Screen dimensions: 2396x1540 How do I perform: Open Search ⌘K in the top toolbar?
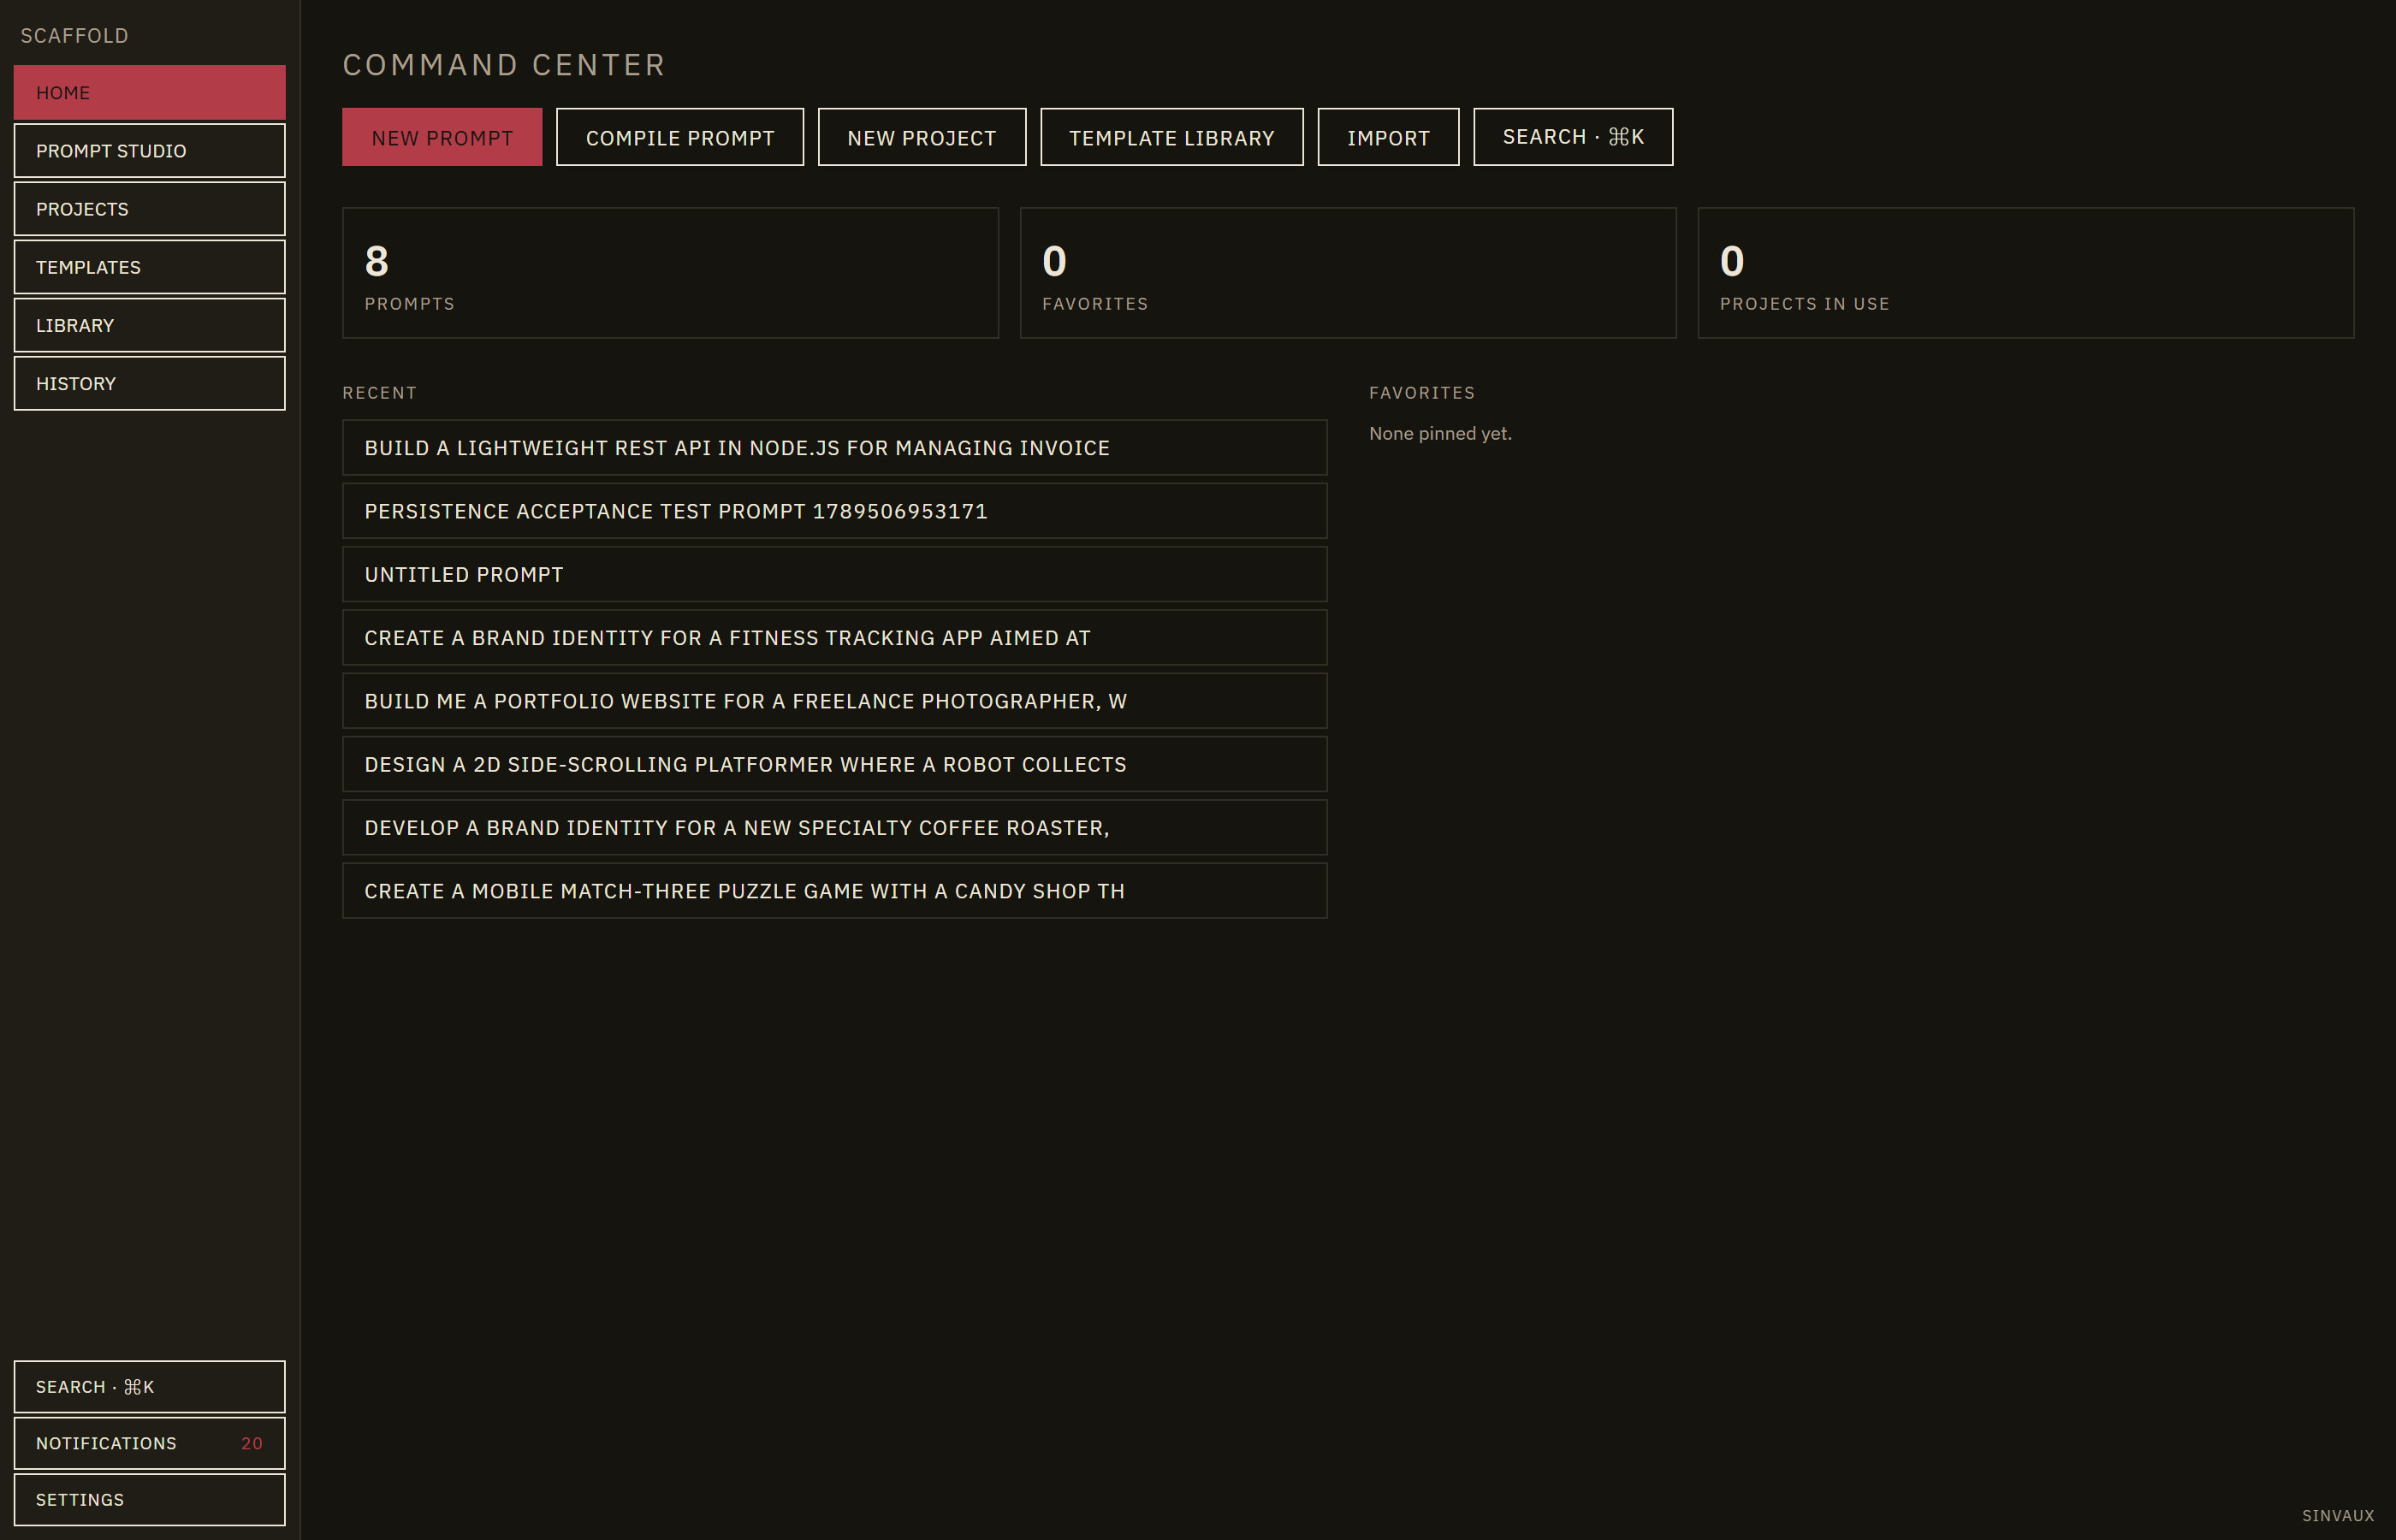[x=1573, y=137]
